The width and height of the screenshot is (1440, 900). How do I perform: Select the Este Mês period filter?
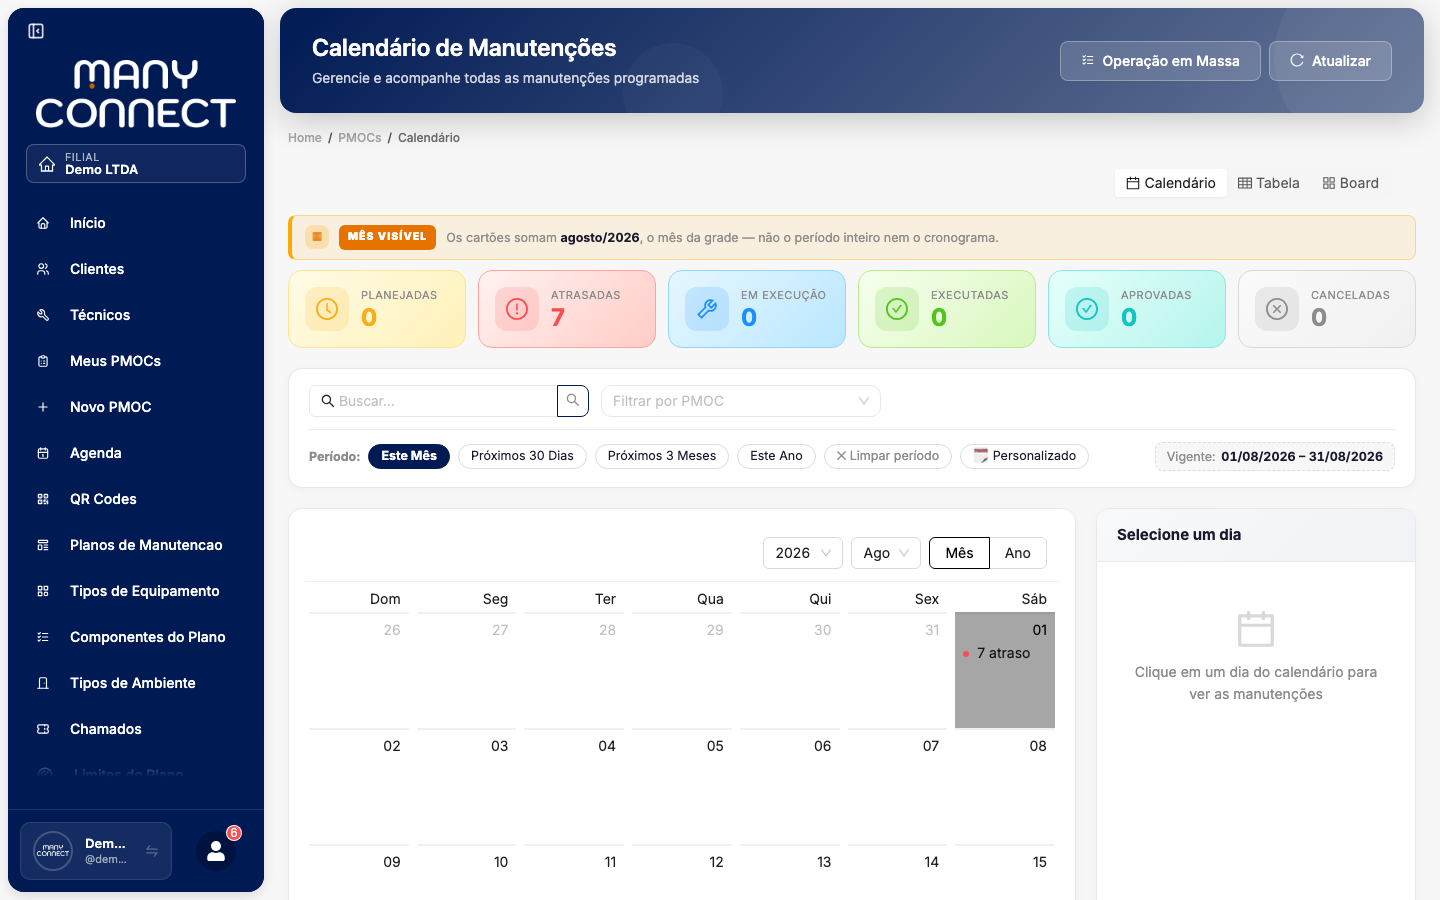pos(409,456)
